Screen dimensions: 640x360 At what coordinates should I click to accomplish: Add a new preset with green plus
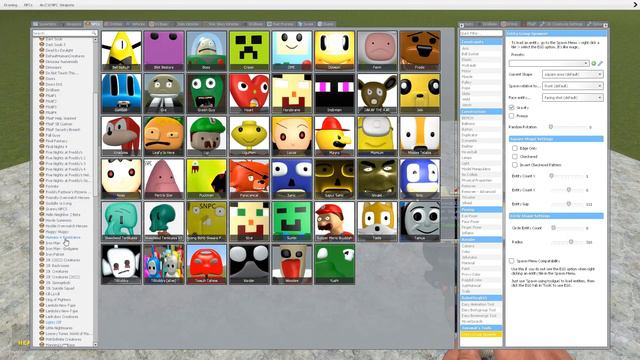click(x=594, y=63)
